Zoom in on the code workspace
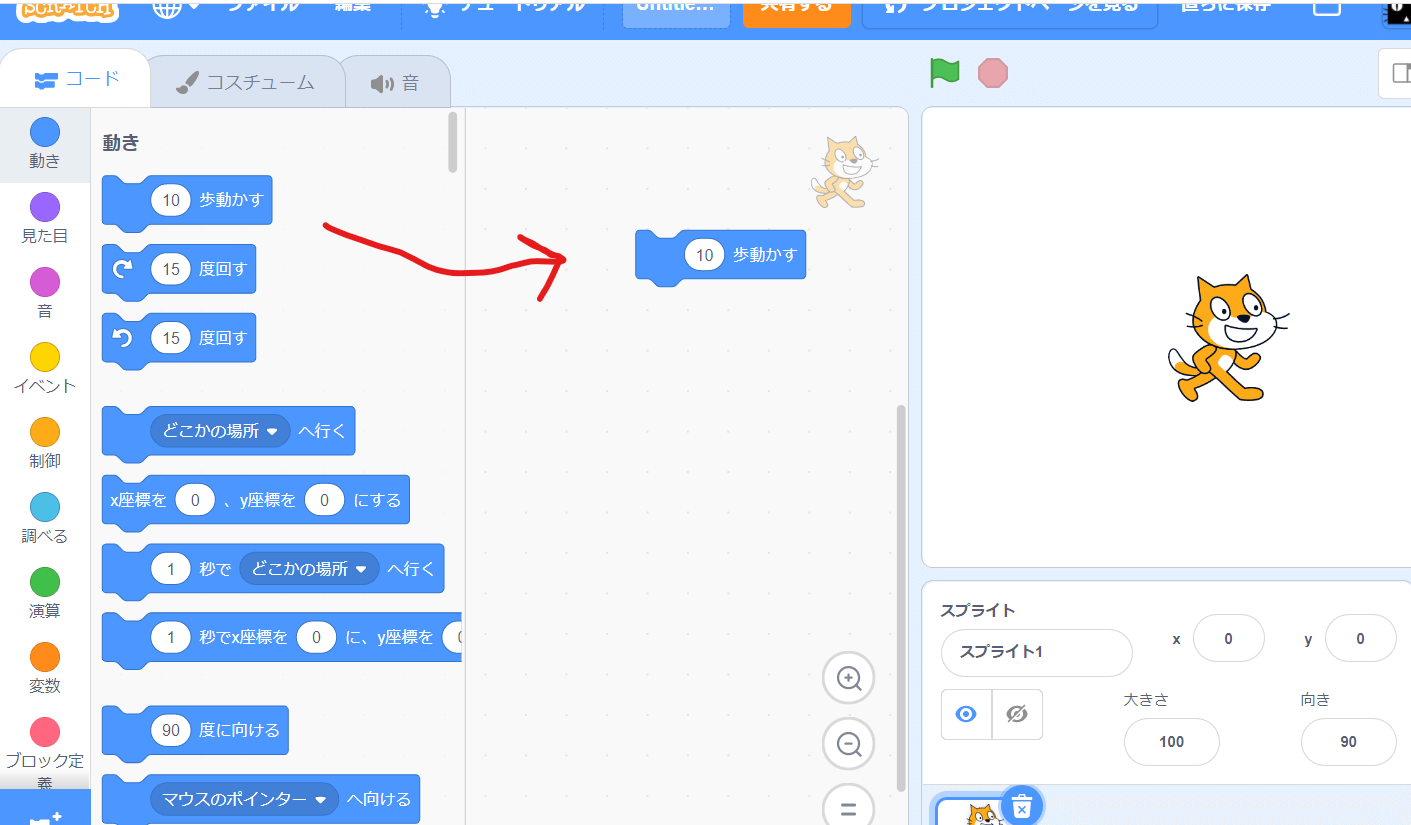Image resolution: width=1411 pixels, height=825 pixels. [849, 679]
